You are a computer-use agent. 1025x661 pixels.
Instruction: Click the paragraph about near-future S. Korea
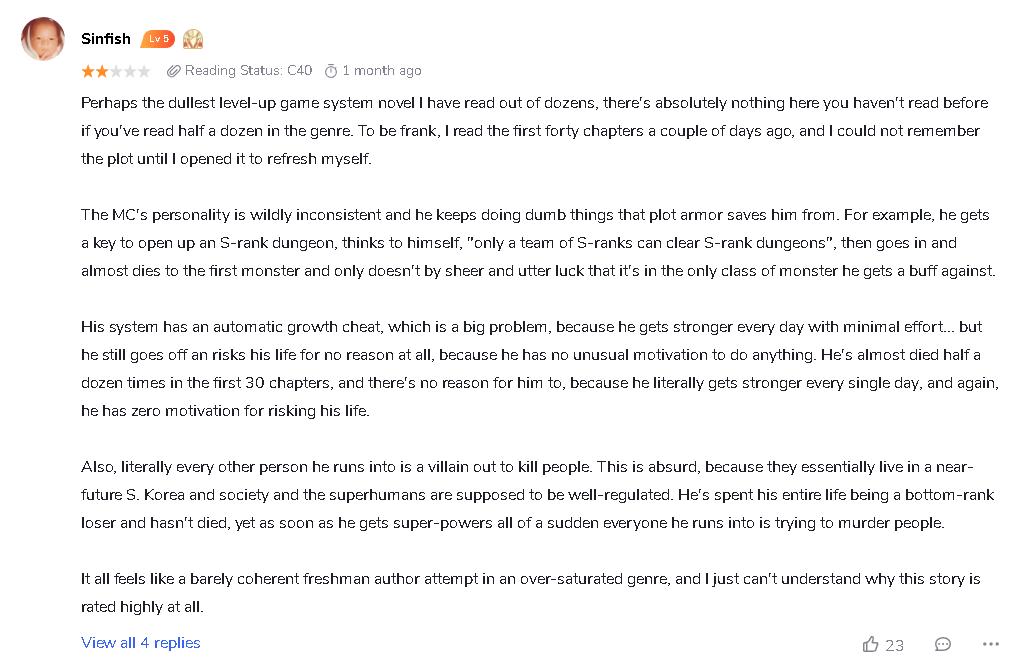(538, 495)
